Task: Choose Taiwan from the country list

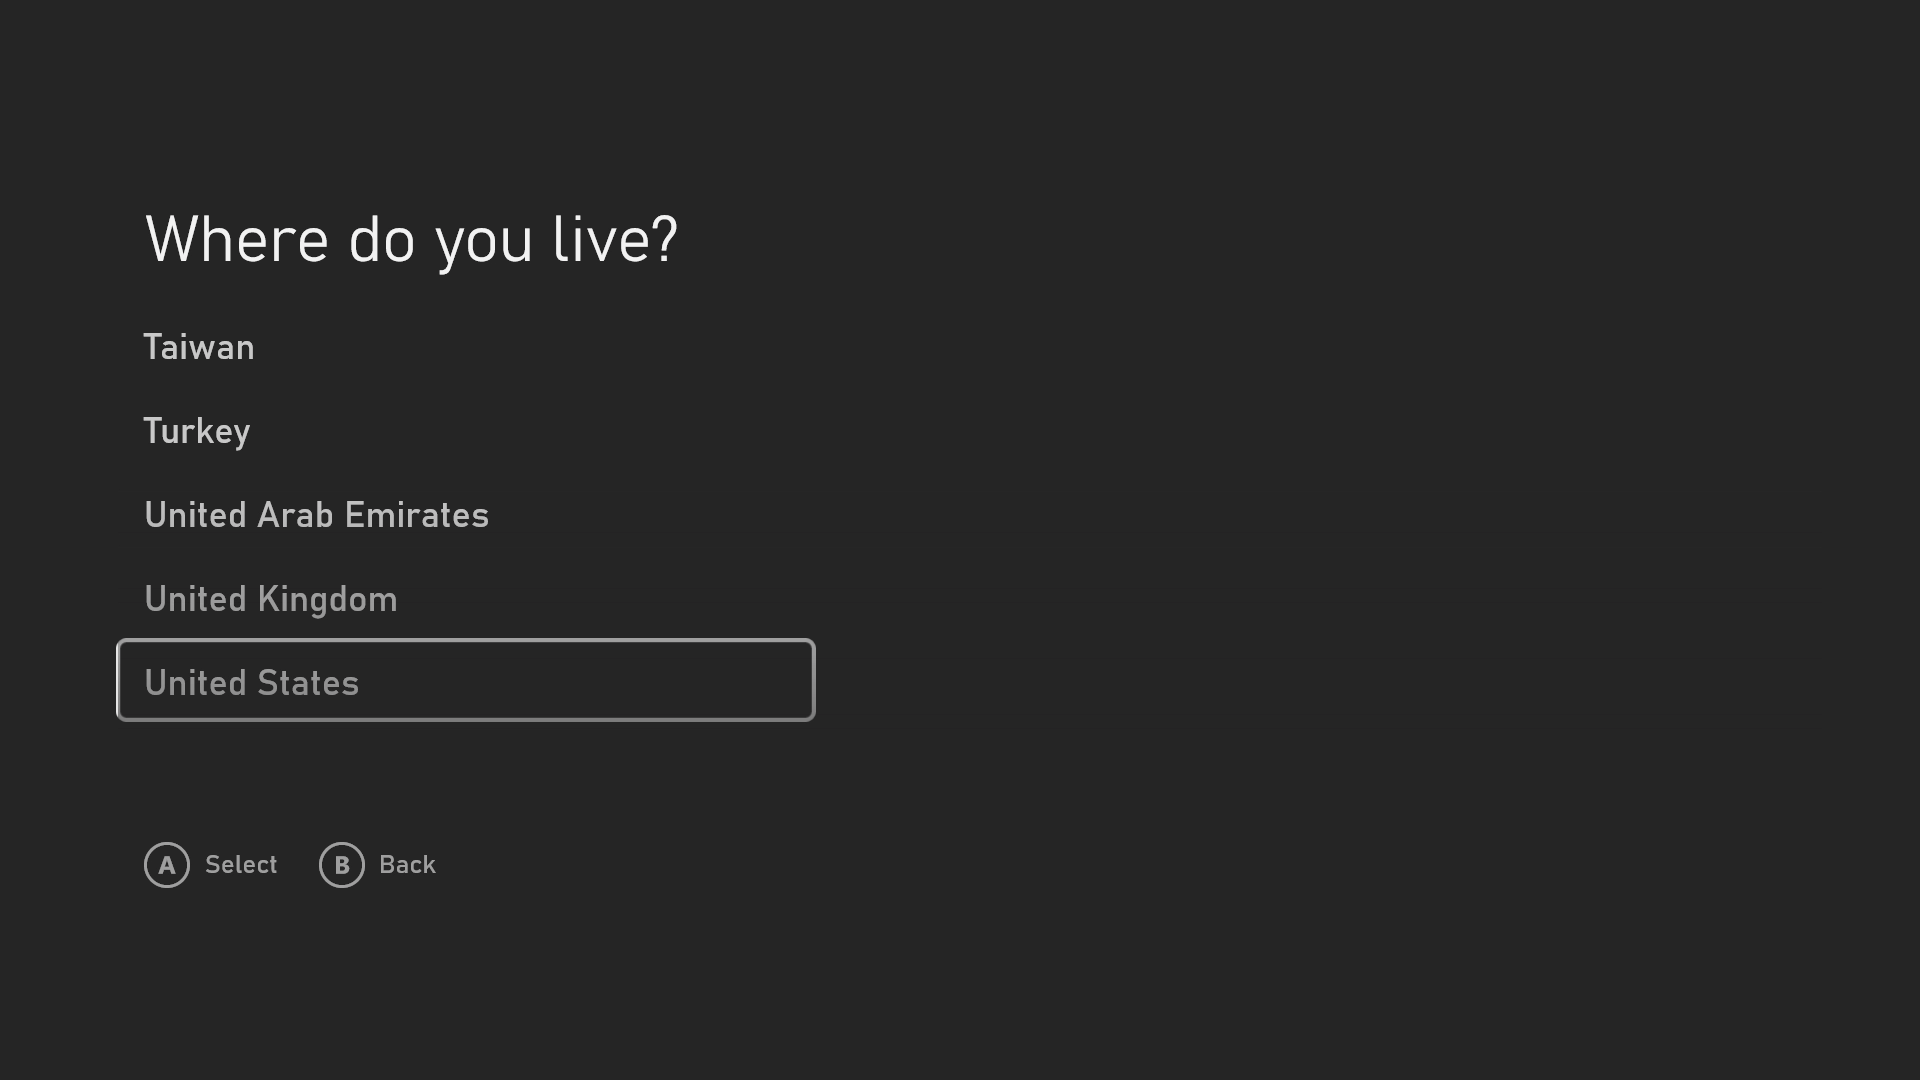Action: [x=199, y=347]
